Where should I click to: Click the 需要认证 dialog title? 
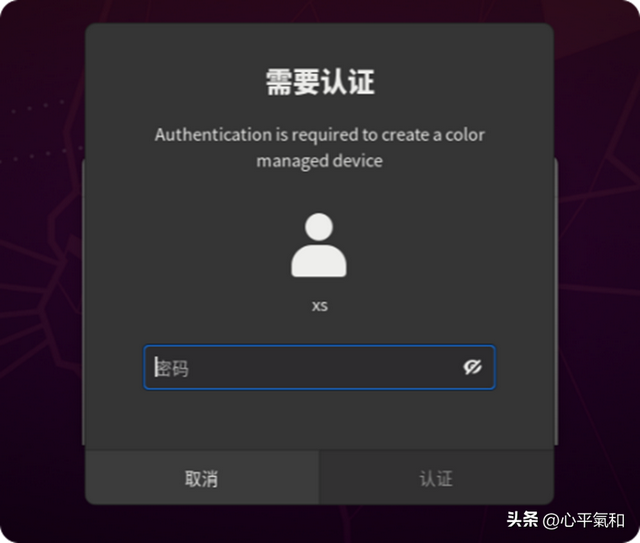(320, 82)
